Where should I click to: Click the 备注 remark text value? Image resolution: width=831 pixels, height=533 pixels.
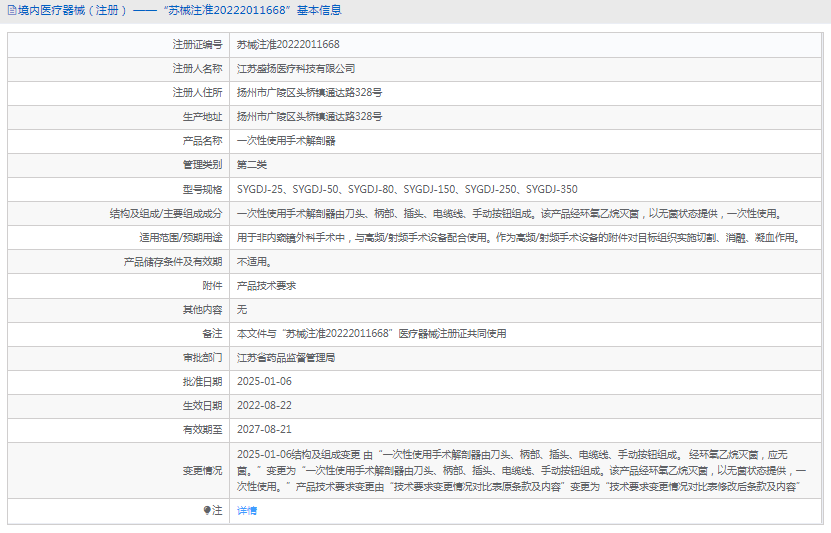(372, 334)
